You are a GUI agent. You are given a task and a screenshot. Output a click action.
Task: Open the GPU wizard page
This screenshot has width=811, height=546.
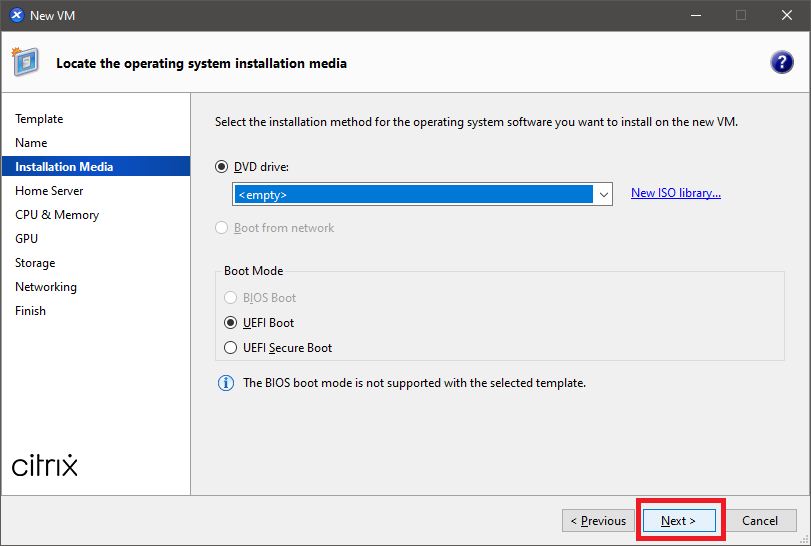(27, 239)
